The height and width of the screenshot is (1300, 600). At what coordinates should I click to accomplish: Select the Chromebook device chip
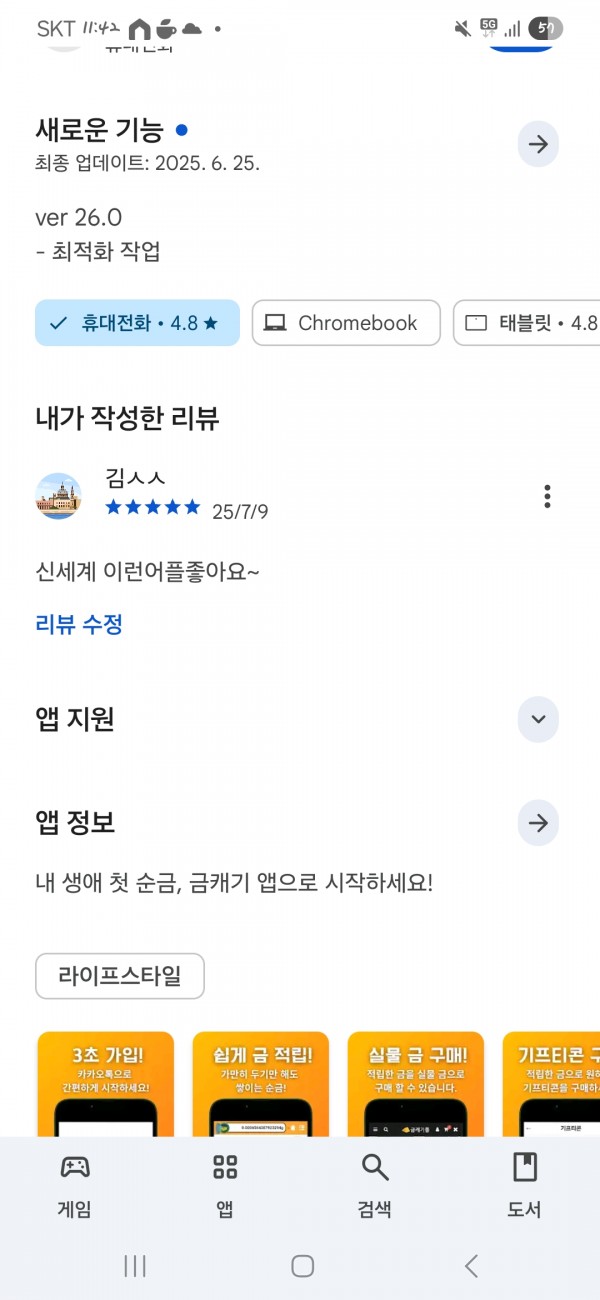click(346, 323)
